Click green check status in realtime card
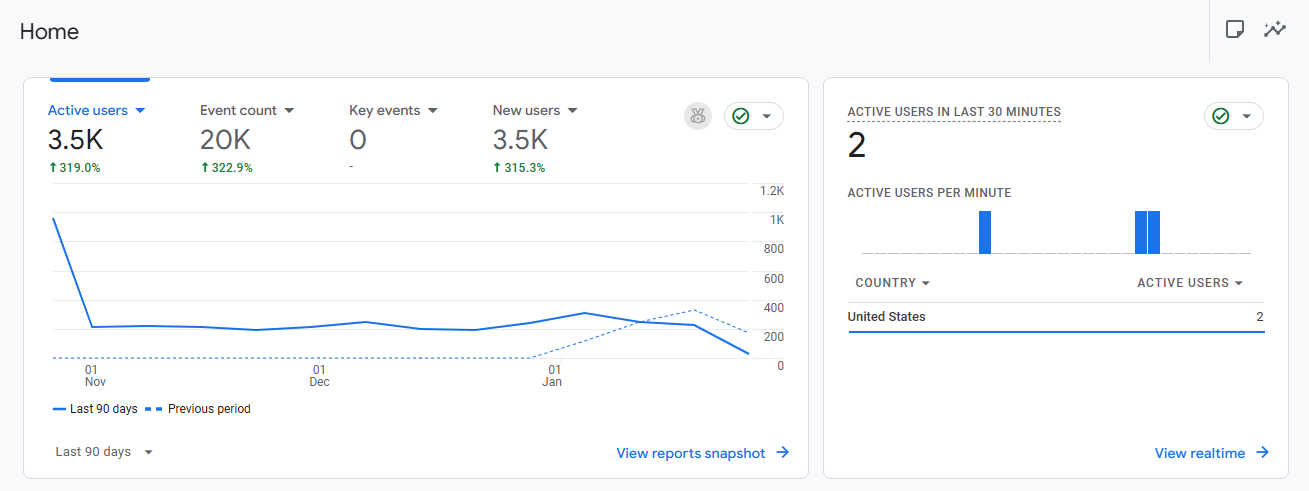 [x=1221, y=116]
